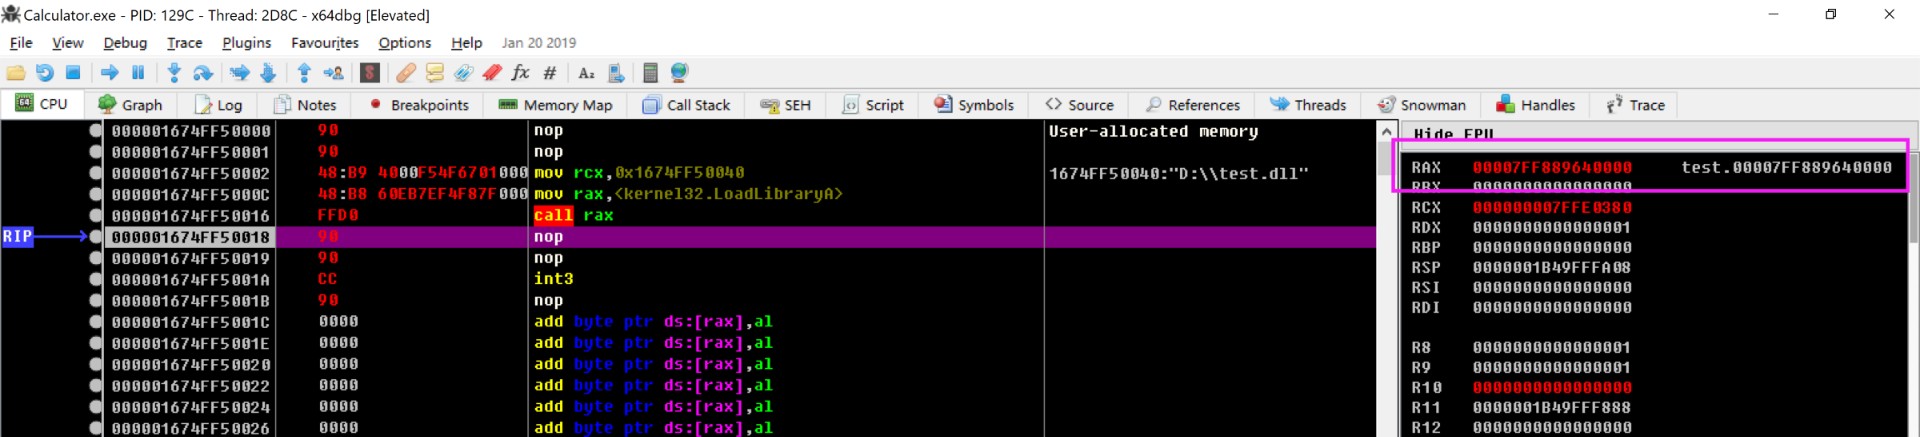The width and height of the screenshot is (1920, 437).
Task: Open the View menu
Action: pos(68,43)
